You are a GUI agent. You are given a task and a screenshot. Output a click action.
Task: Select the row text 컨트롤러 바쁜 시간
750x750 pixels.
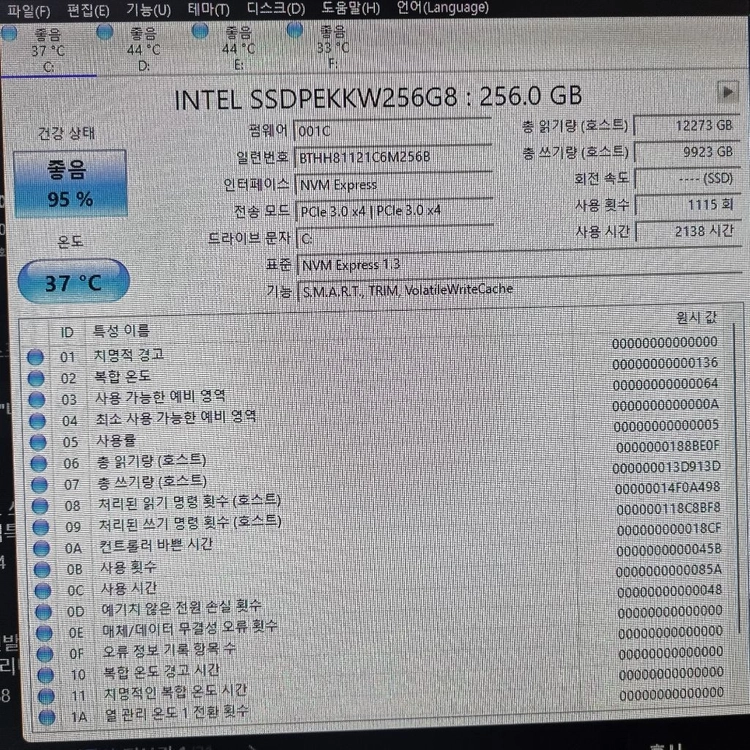point(156,545)
